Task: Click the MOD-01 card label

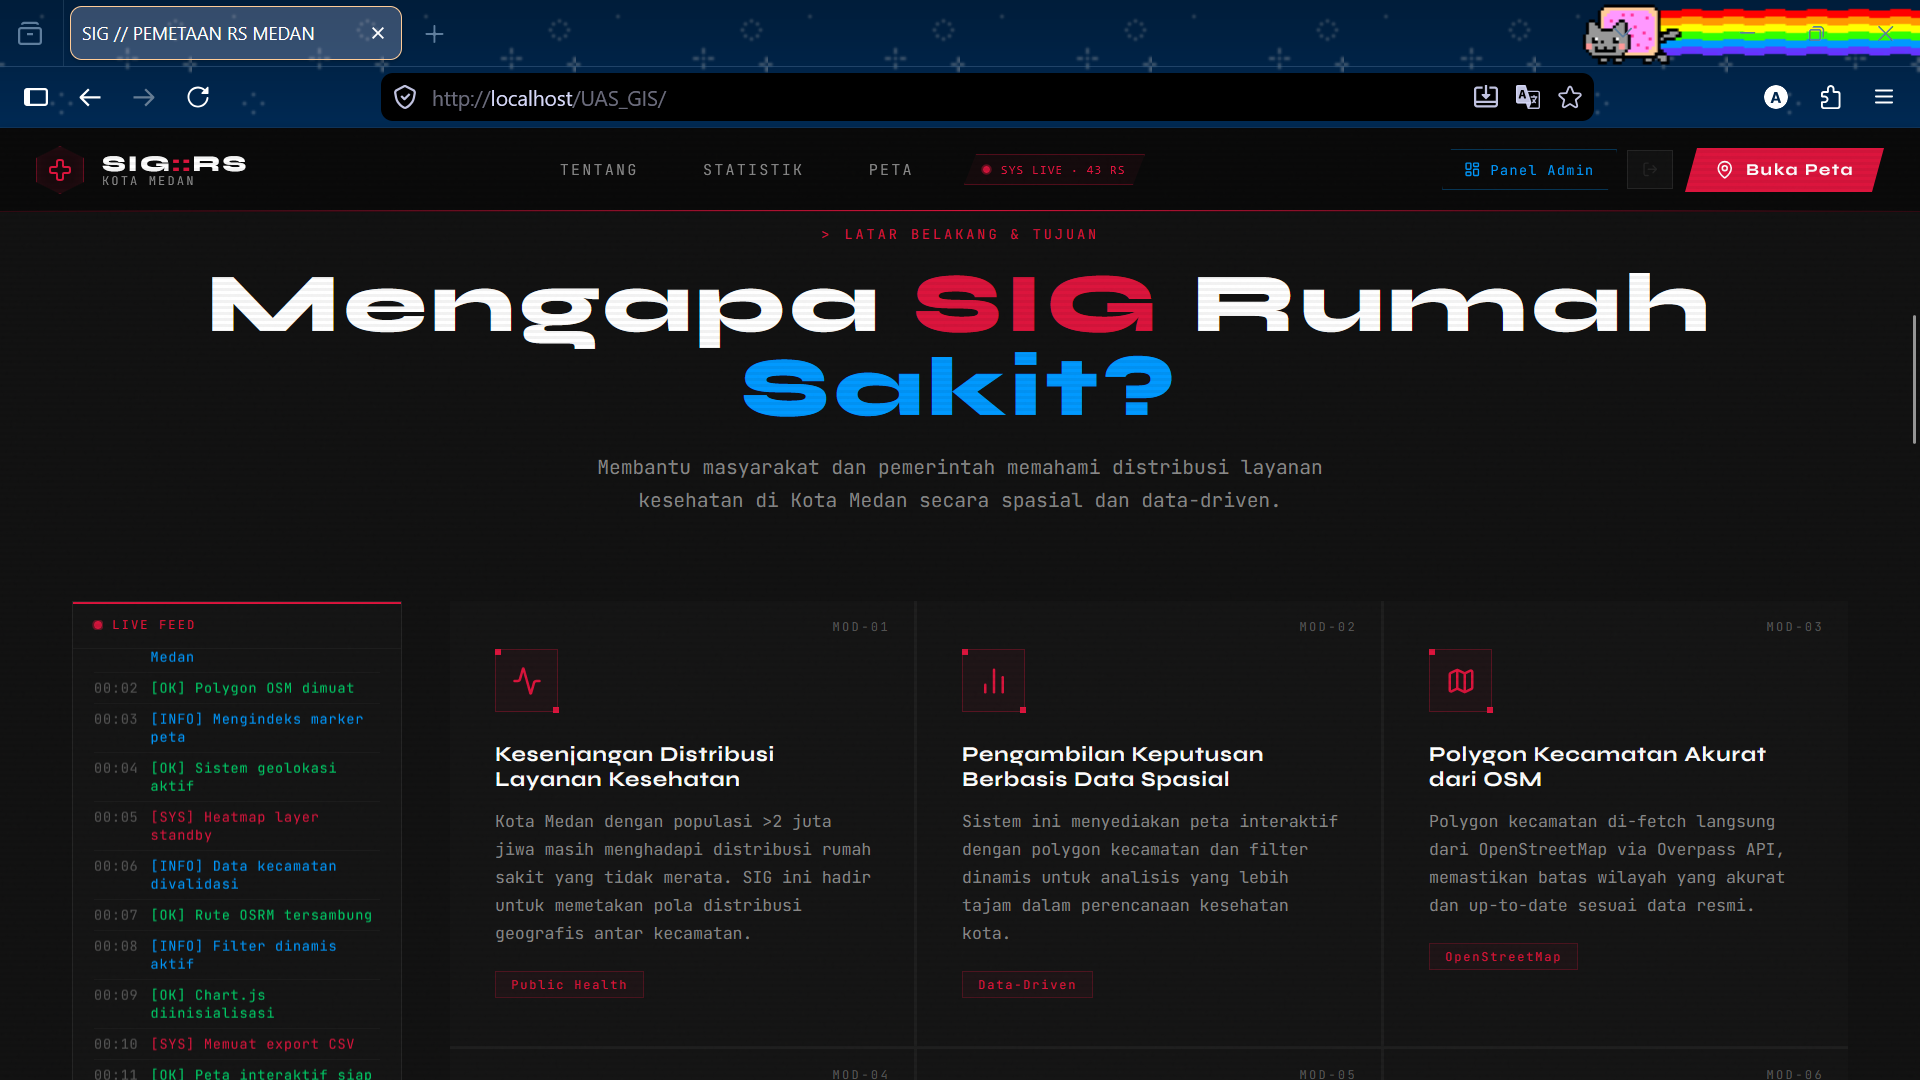Action: [860, 627]
